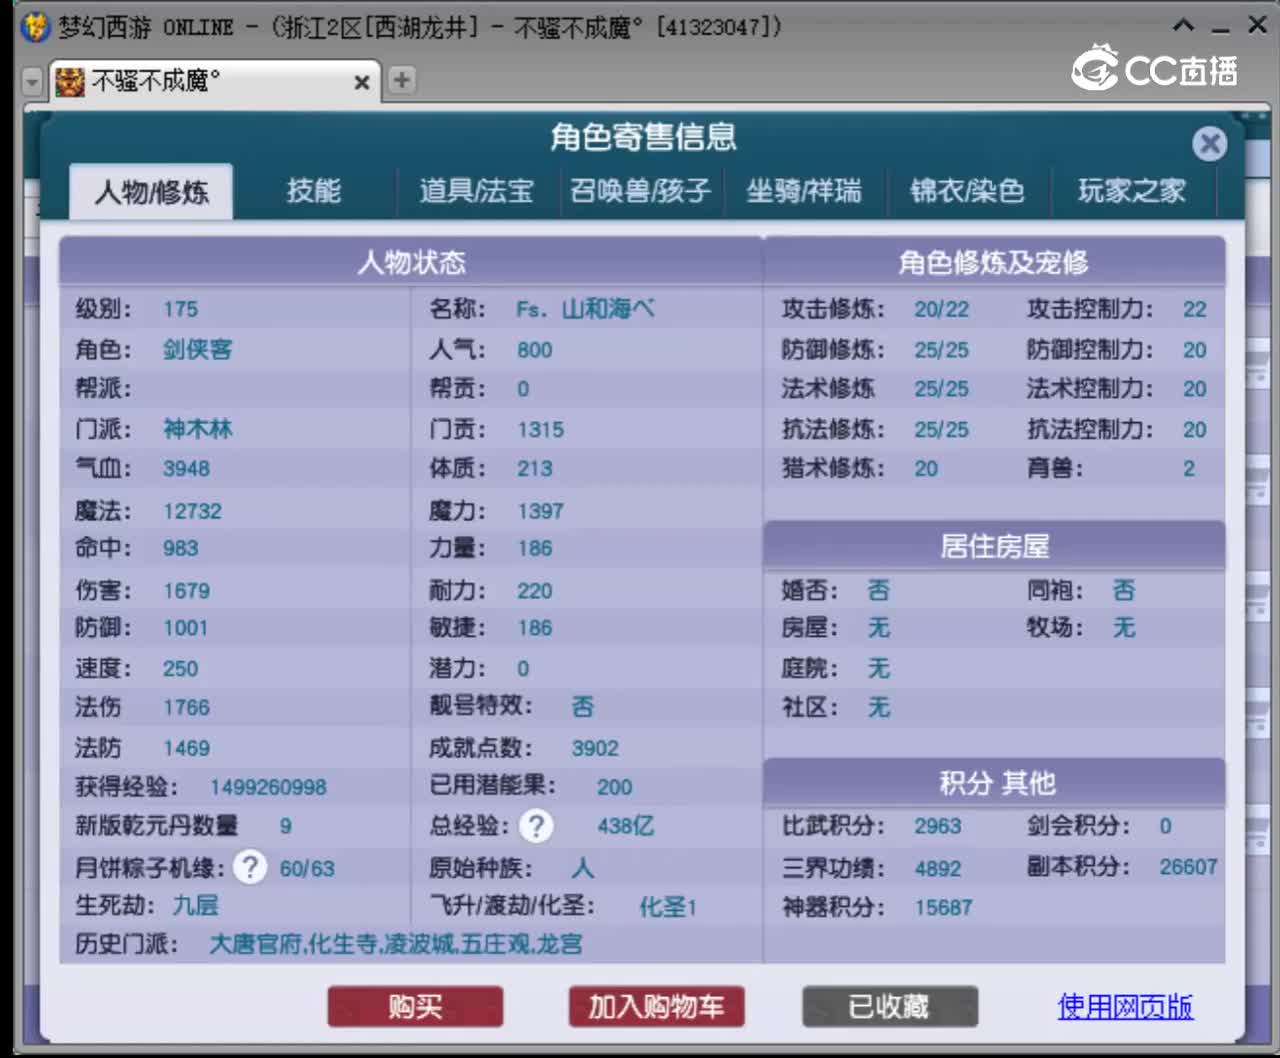Close the 不骚不成魔 tab
This screenshot has width=1280, height=1058.
pyautogui.click(x=362, y=82)
